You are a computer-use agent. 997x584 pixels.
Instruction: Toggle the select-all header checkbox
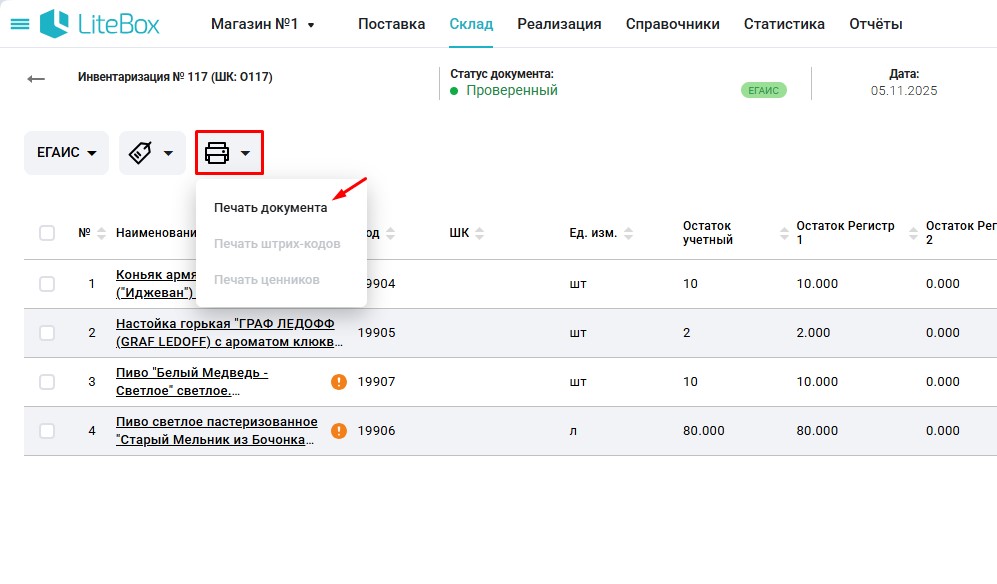tap(47, 233)
